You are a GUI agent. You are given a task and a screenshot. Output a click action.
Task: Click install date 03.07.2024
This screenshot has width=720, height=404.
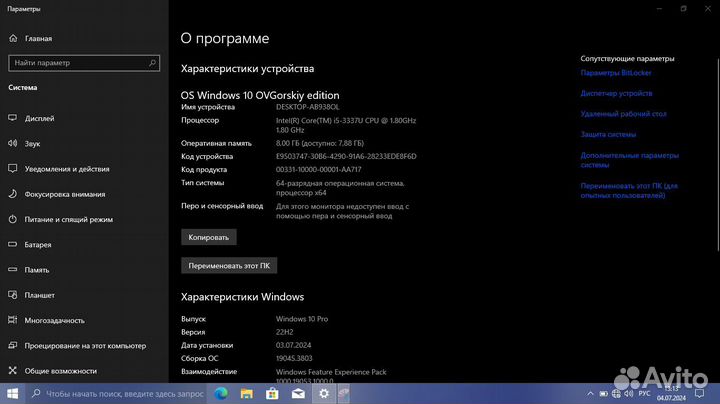pos(293,345)
